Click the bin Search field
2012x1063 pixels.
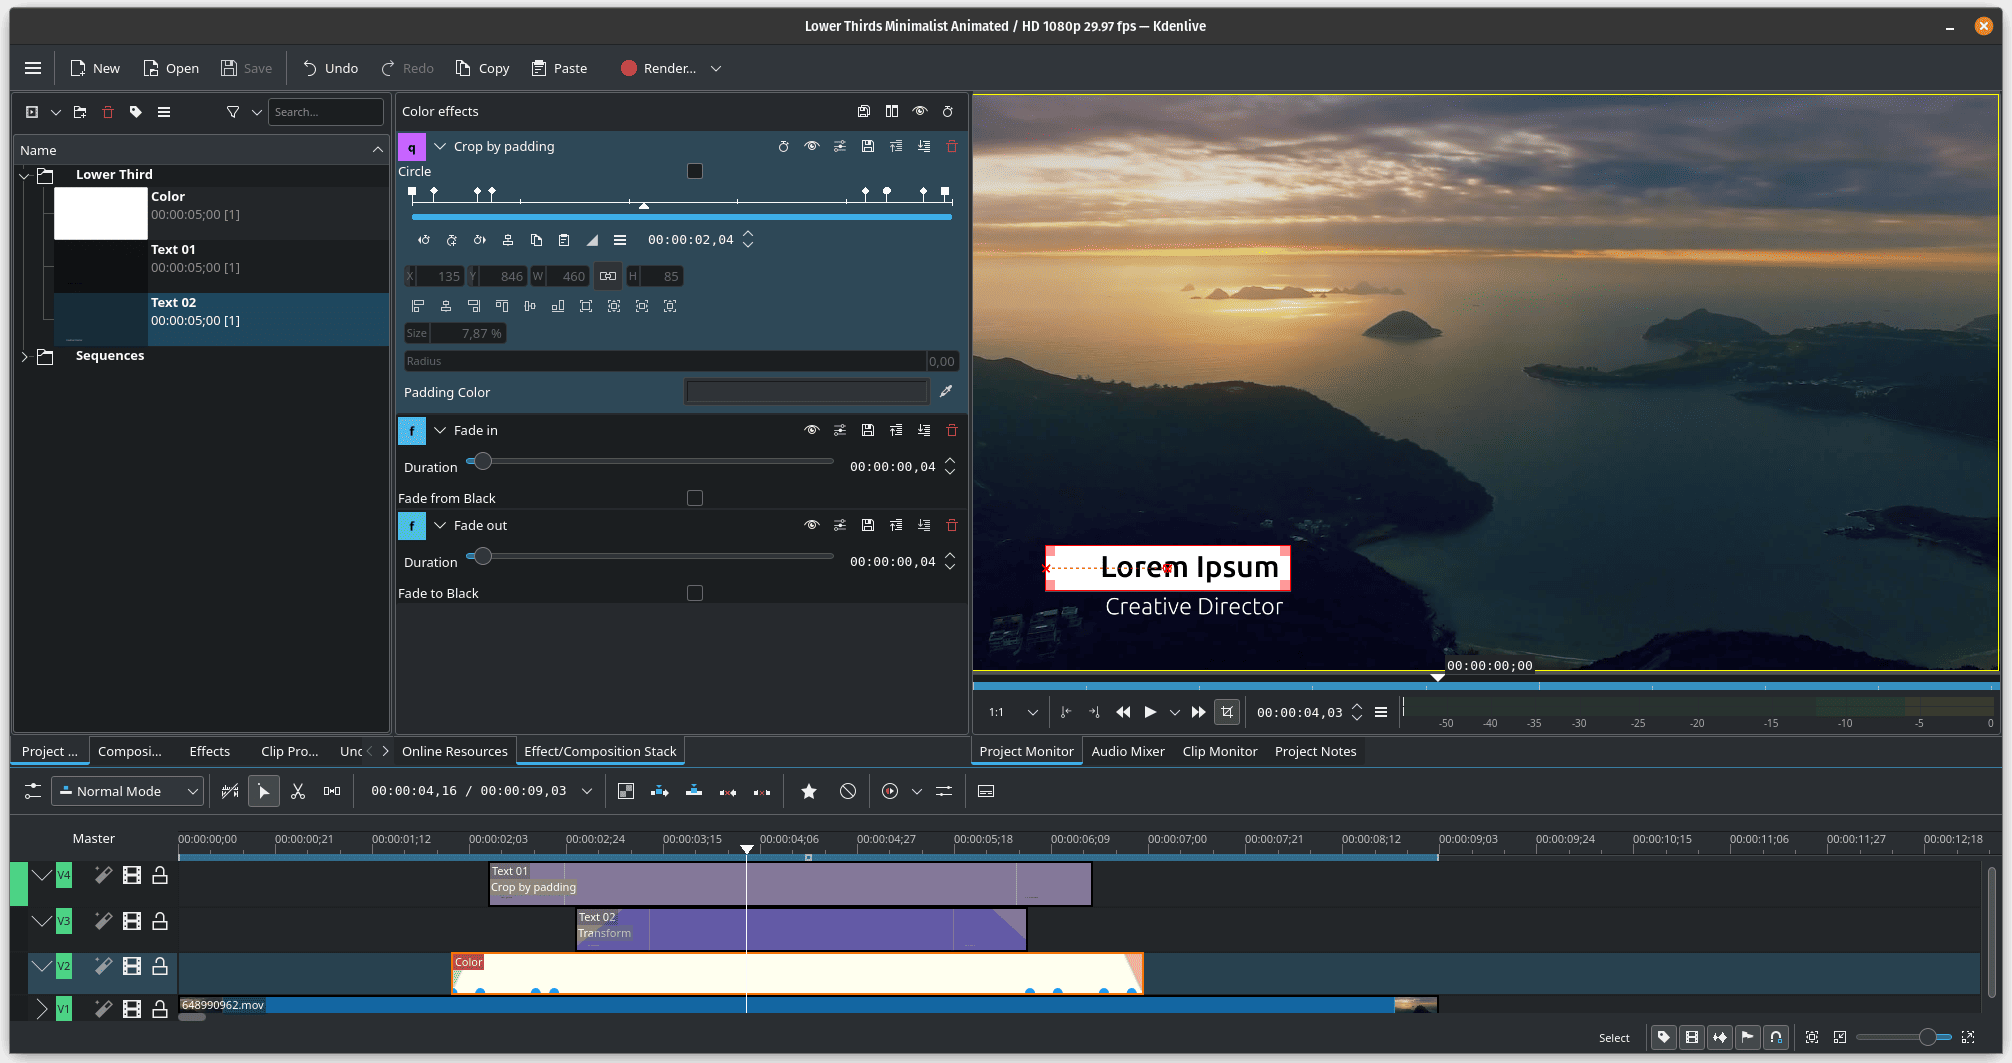(x=326, y=112)
